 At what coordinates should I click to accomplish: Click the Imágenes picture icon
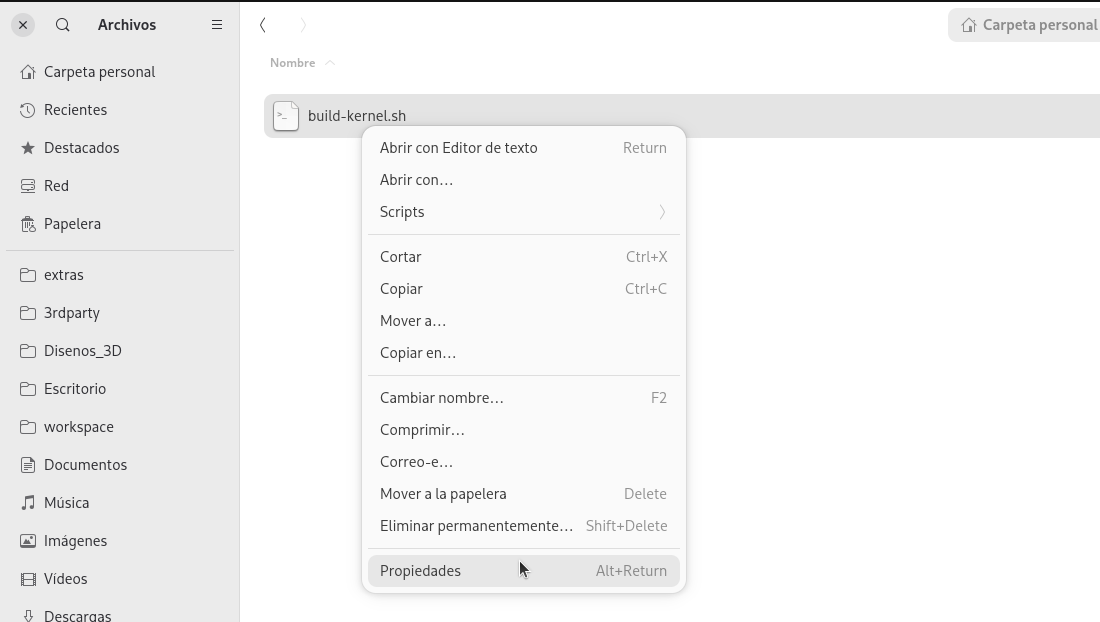pyautogui.click(x=28, y=541)
